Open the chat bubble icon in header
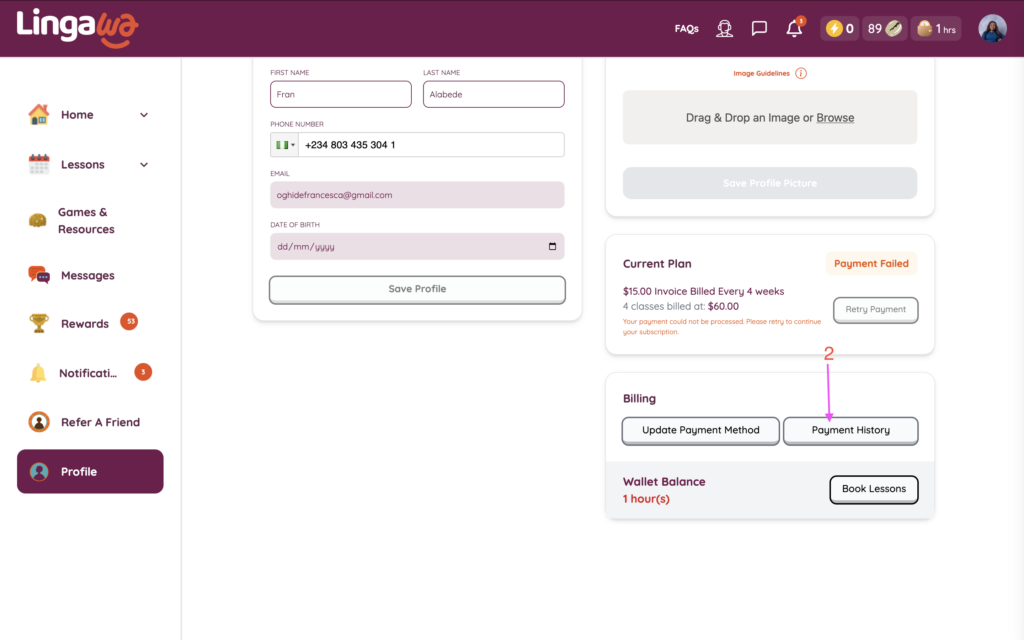1024x640 pixels. click(x=759, y=29)
